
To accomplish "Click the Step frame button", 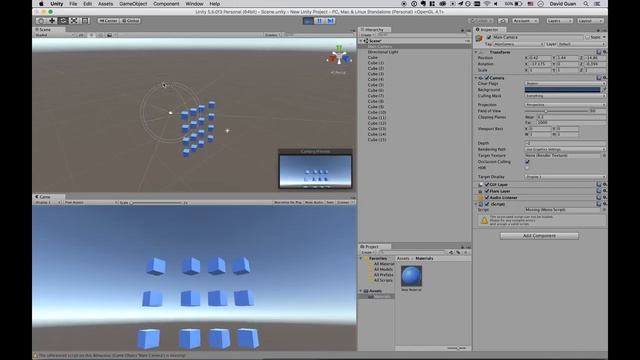I will point(330,20).
